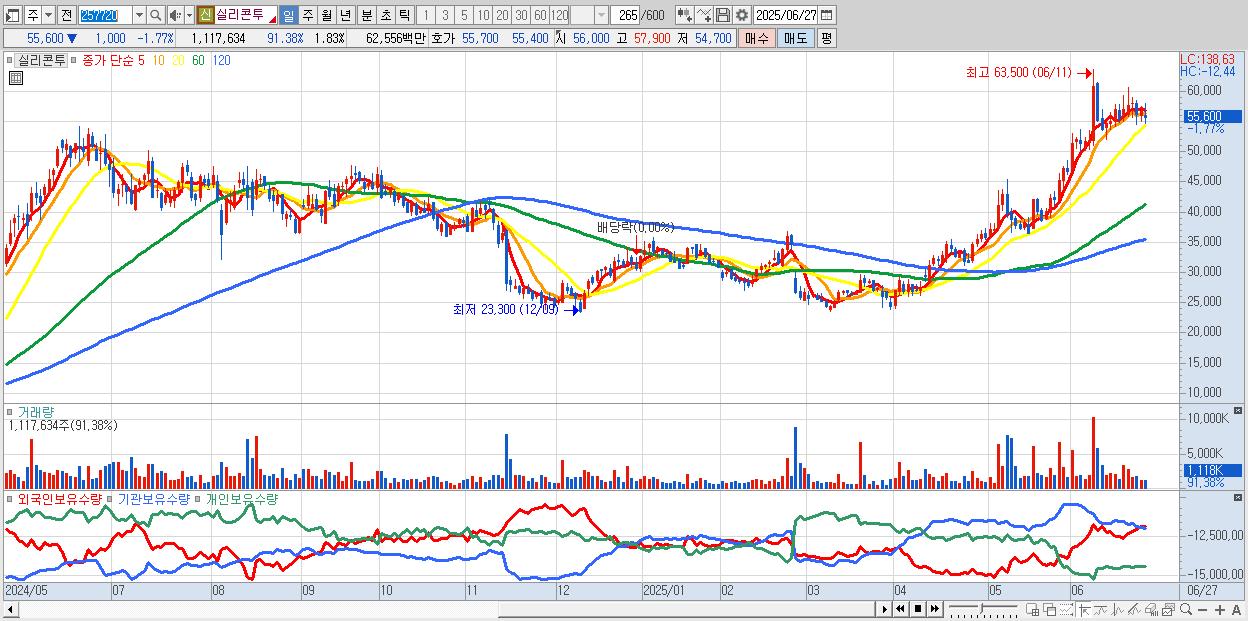Select the 1 interval tab

coord(425,15)
